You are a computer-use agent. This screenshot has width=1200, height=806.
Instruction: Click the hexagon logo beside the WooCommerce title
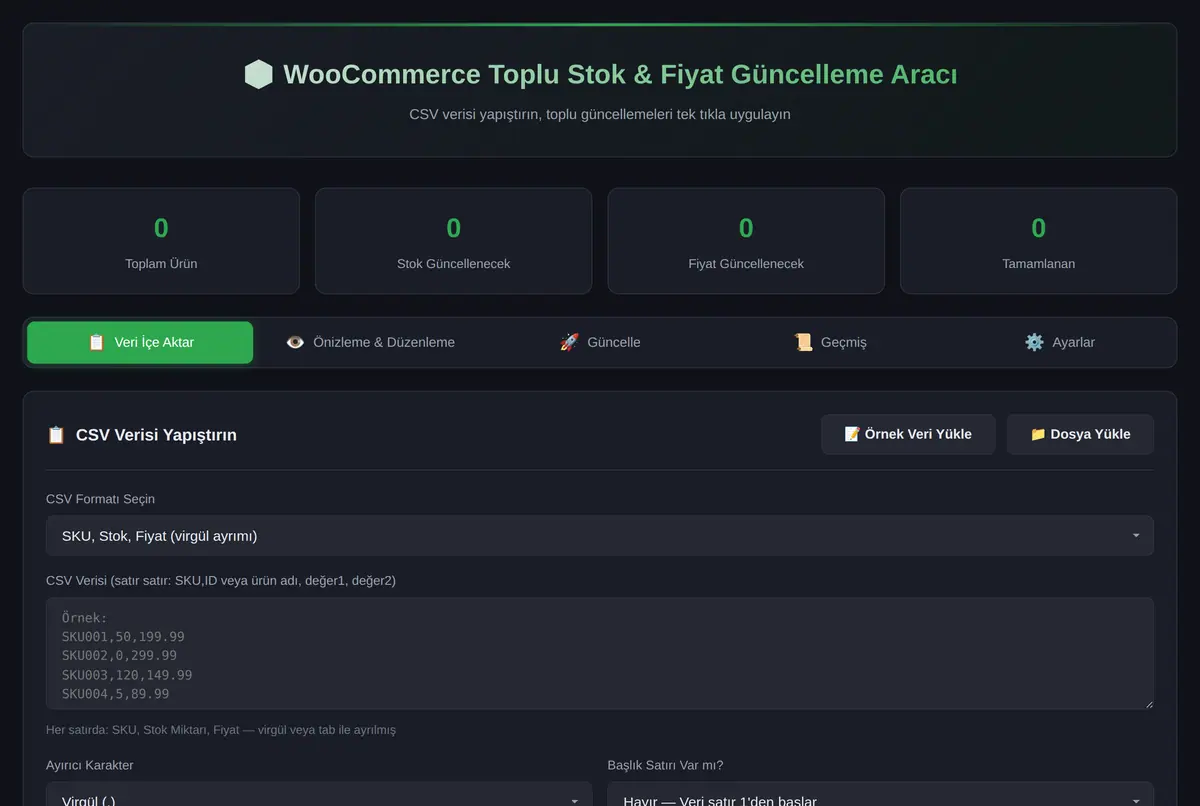coord(258,75)
